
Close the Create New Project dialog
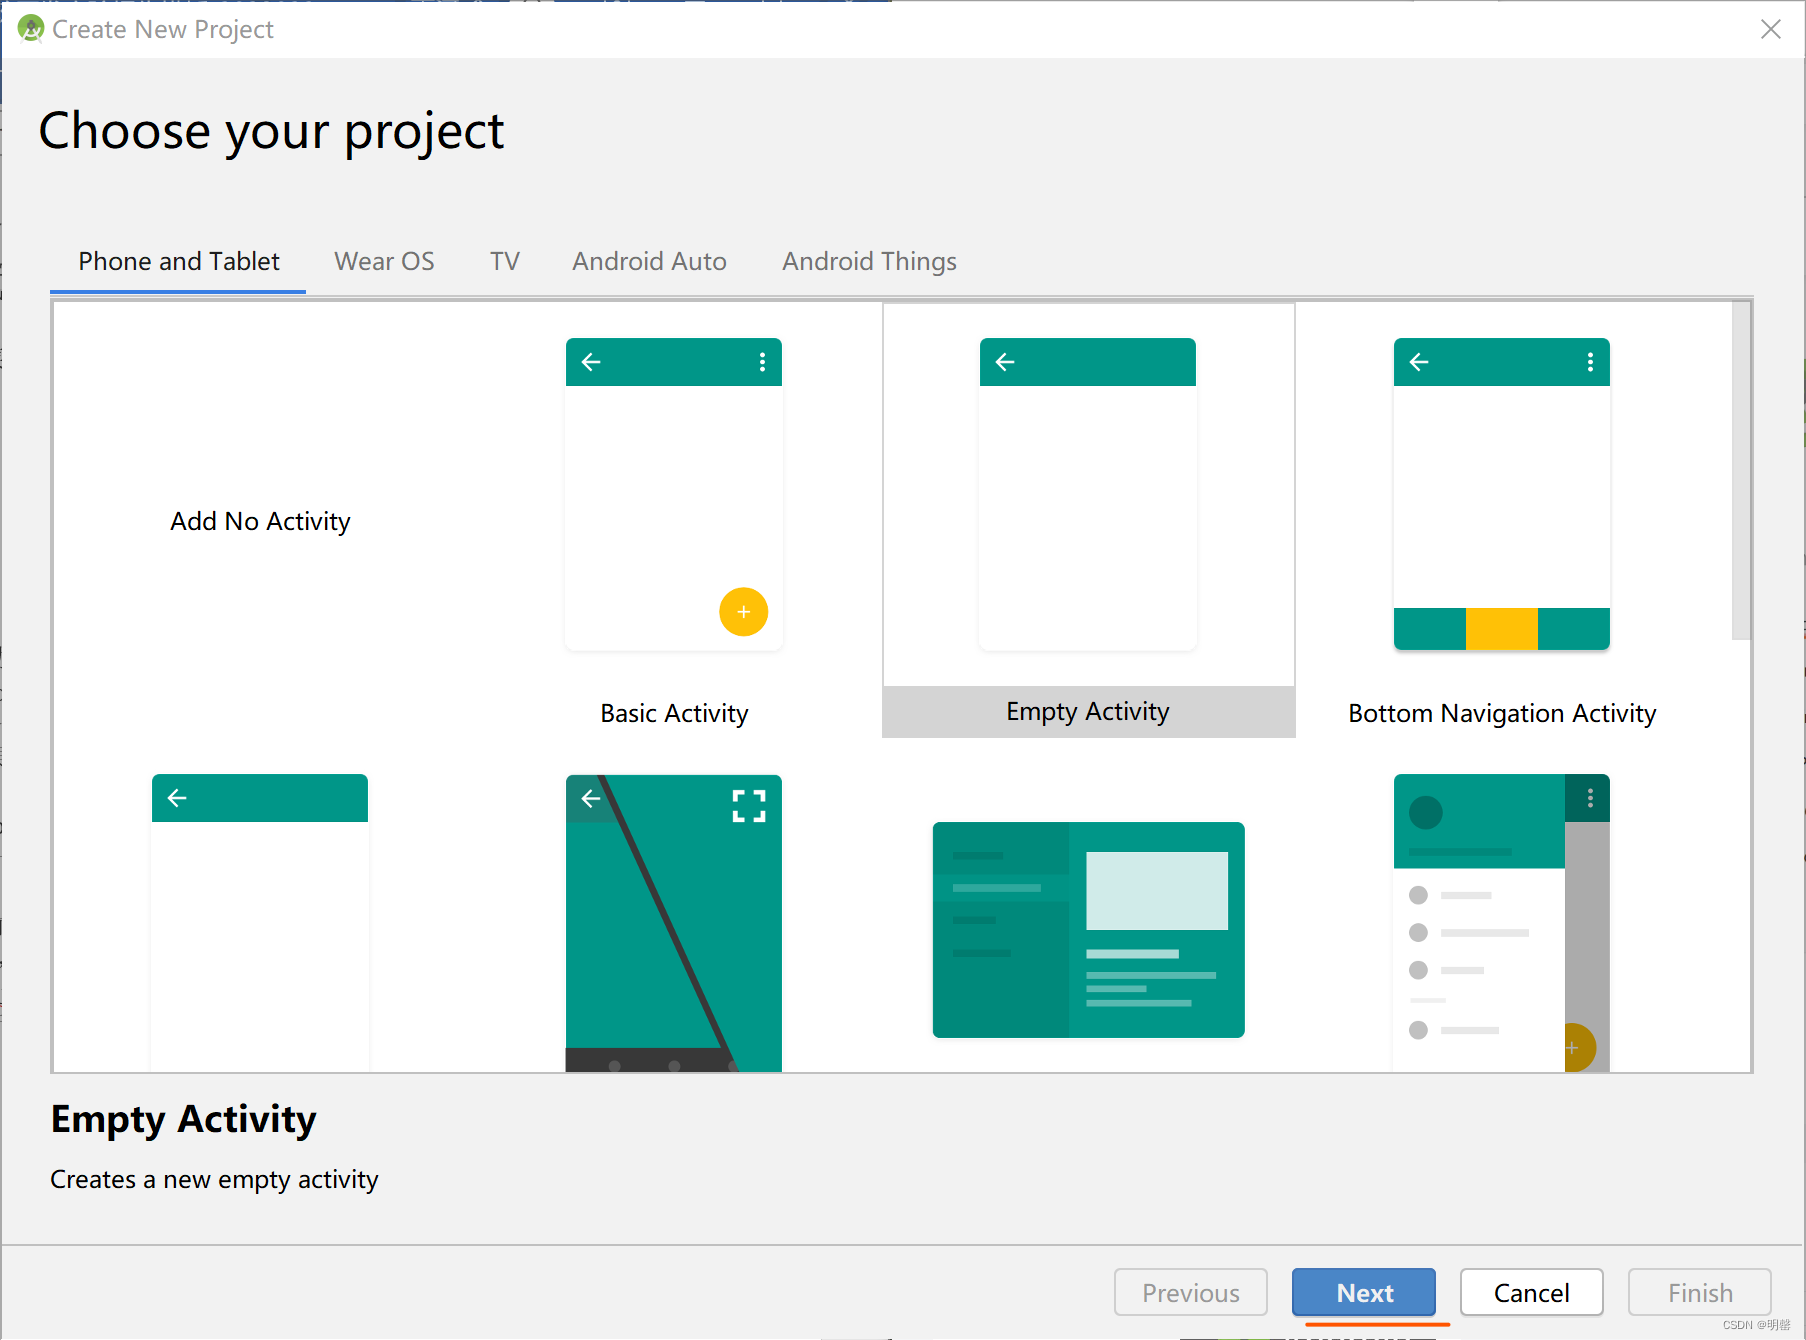coord(1771,29)
